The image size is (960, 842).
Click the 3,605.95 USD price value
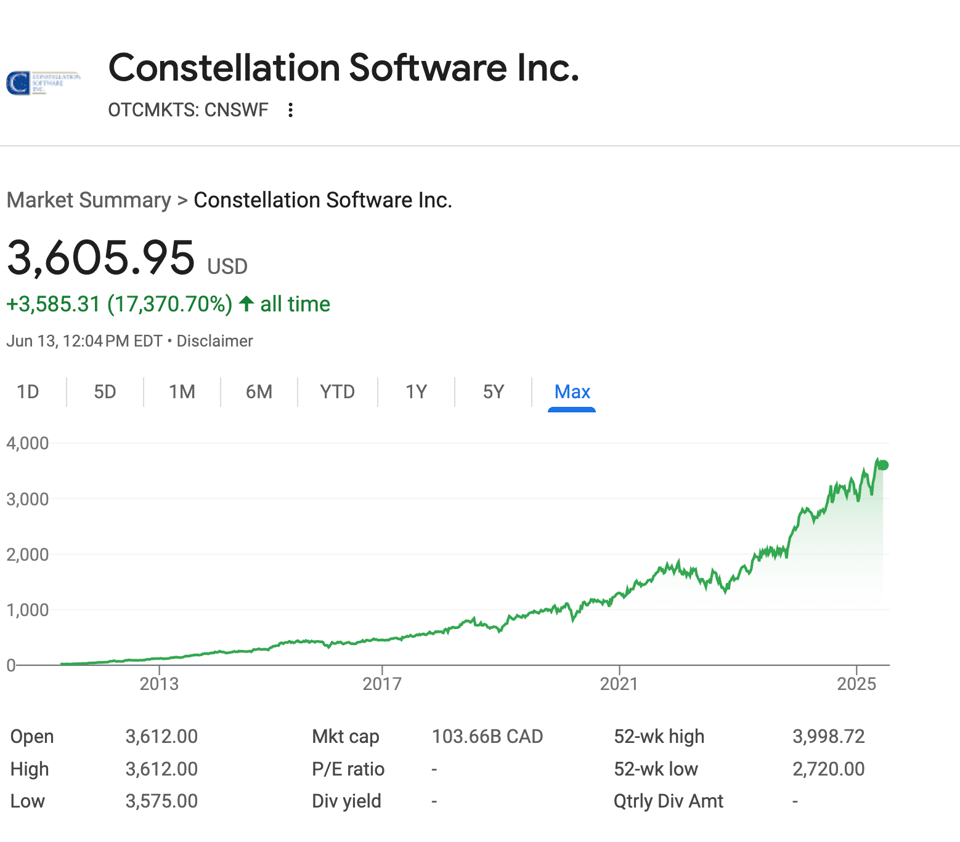101,258
